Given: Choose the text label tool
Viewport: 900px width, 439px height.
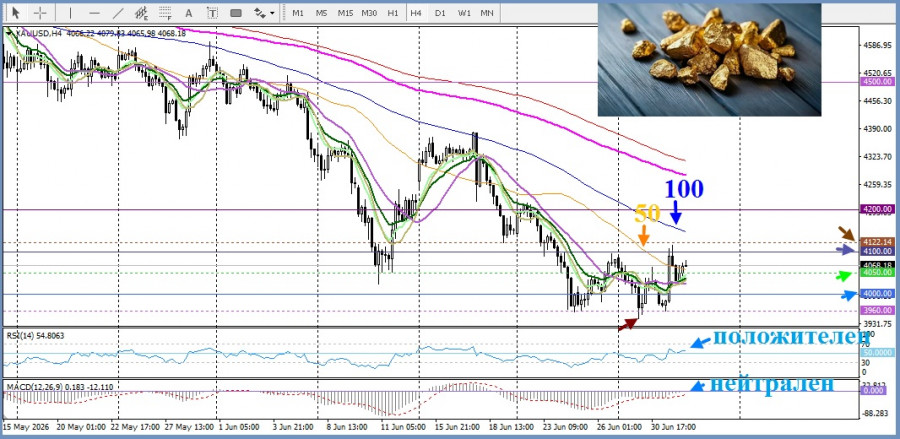Looking at the screenshot, I should [x=213, y=13].
